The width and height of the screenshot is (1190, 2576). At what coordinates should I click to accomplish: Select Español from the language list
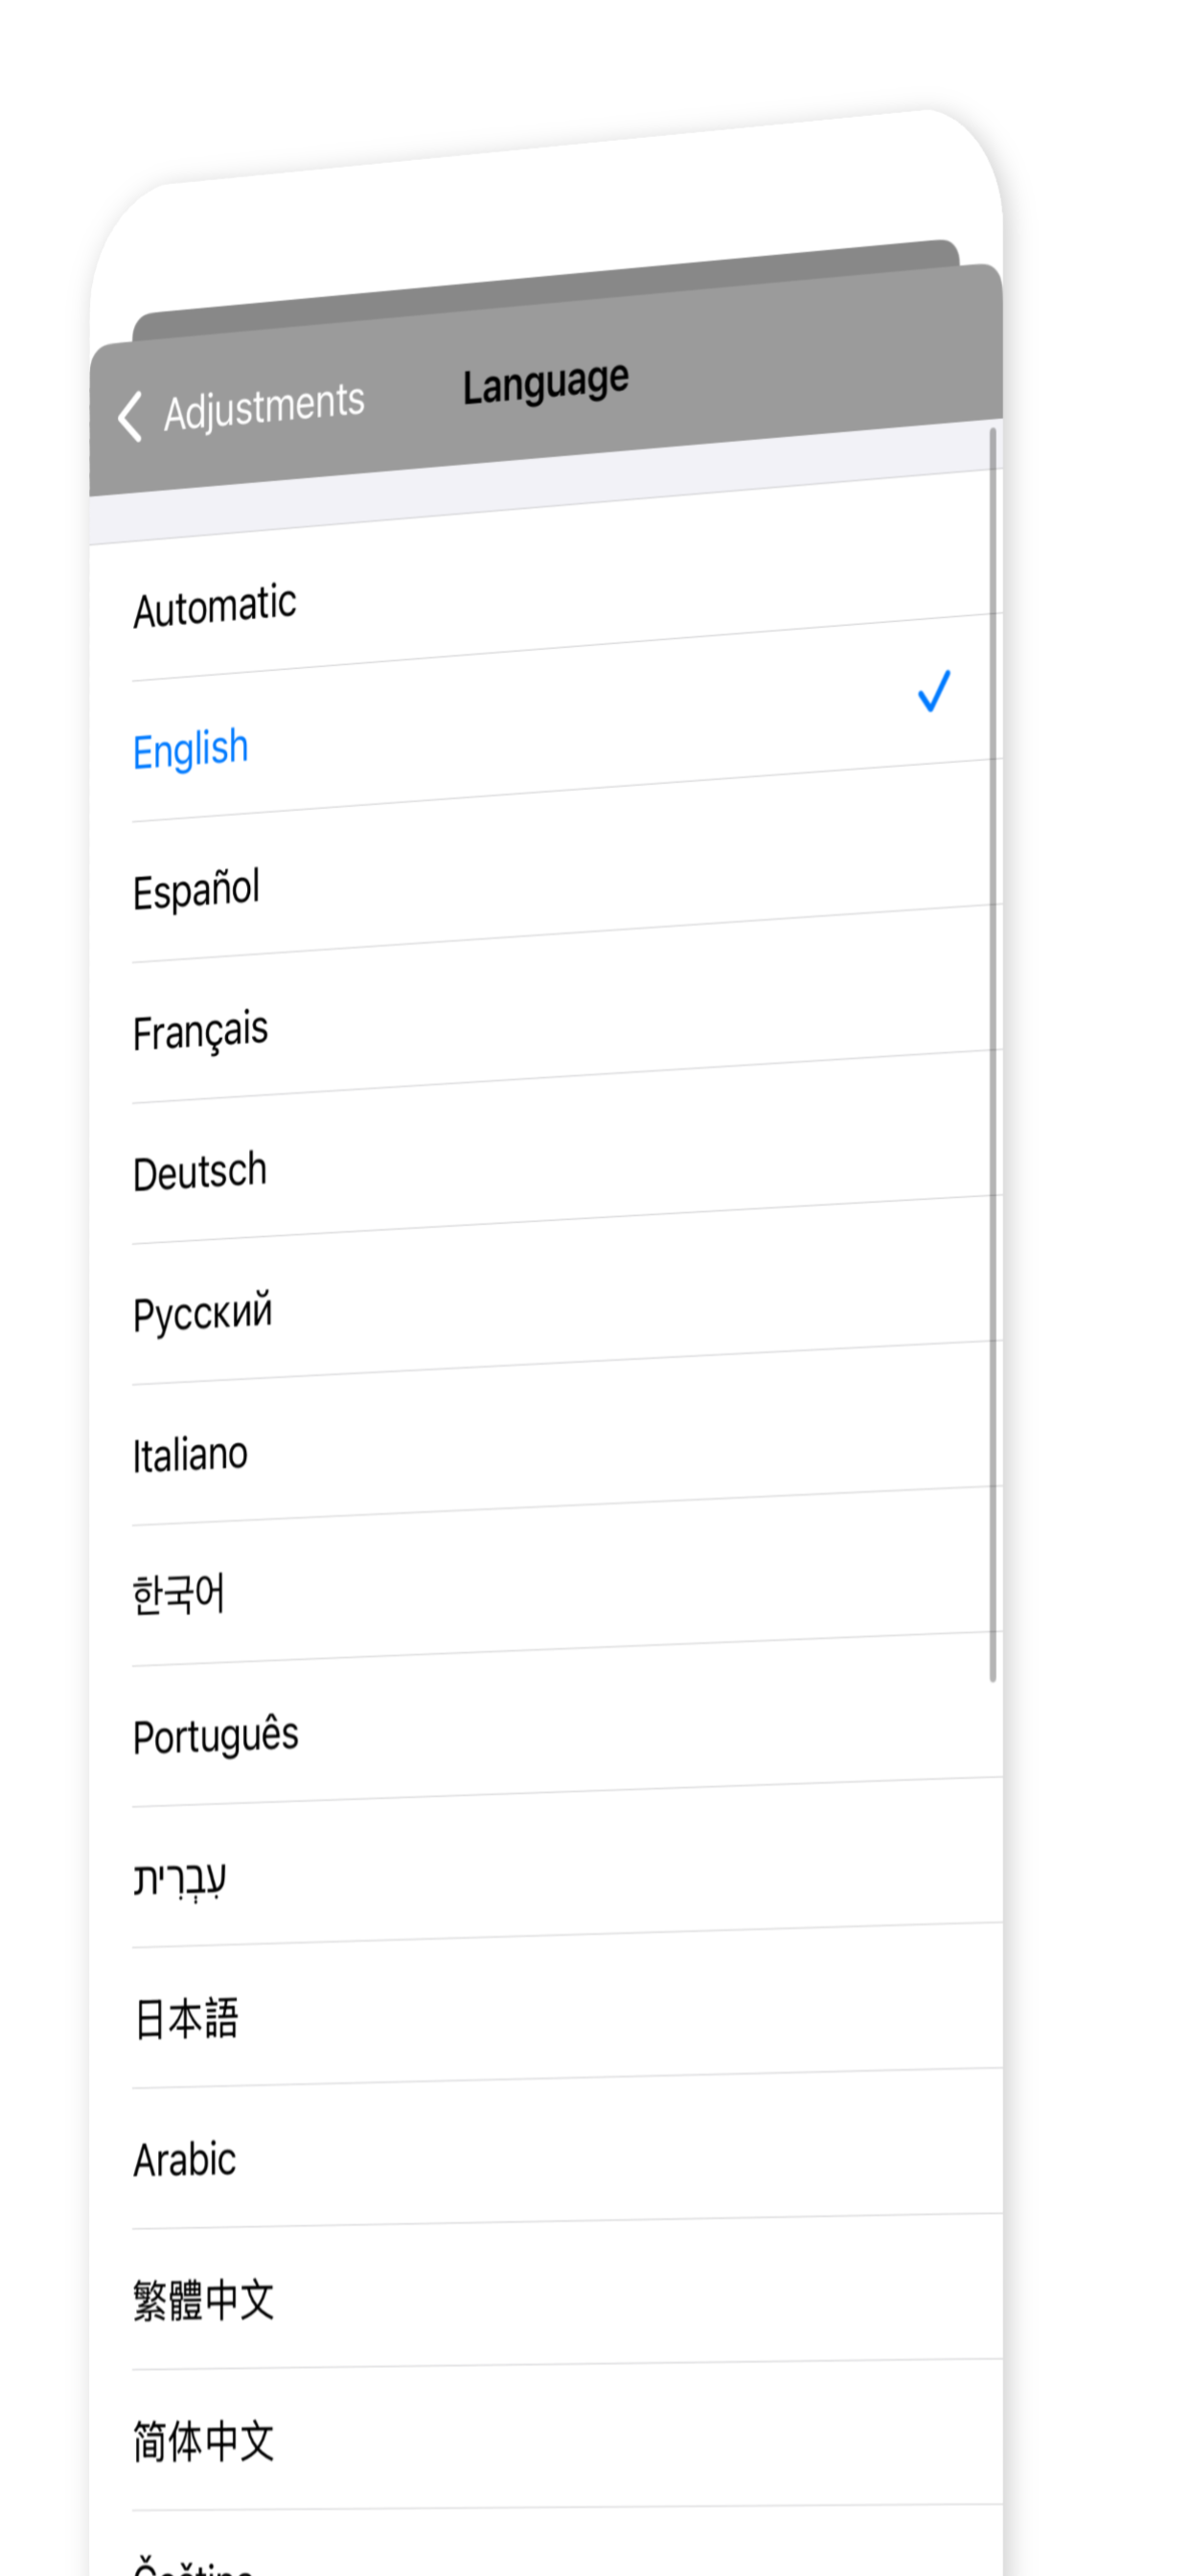196,889
